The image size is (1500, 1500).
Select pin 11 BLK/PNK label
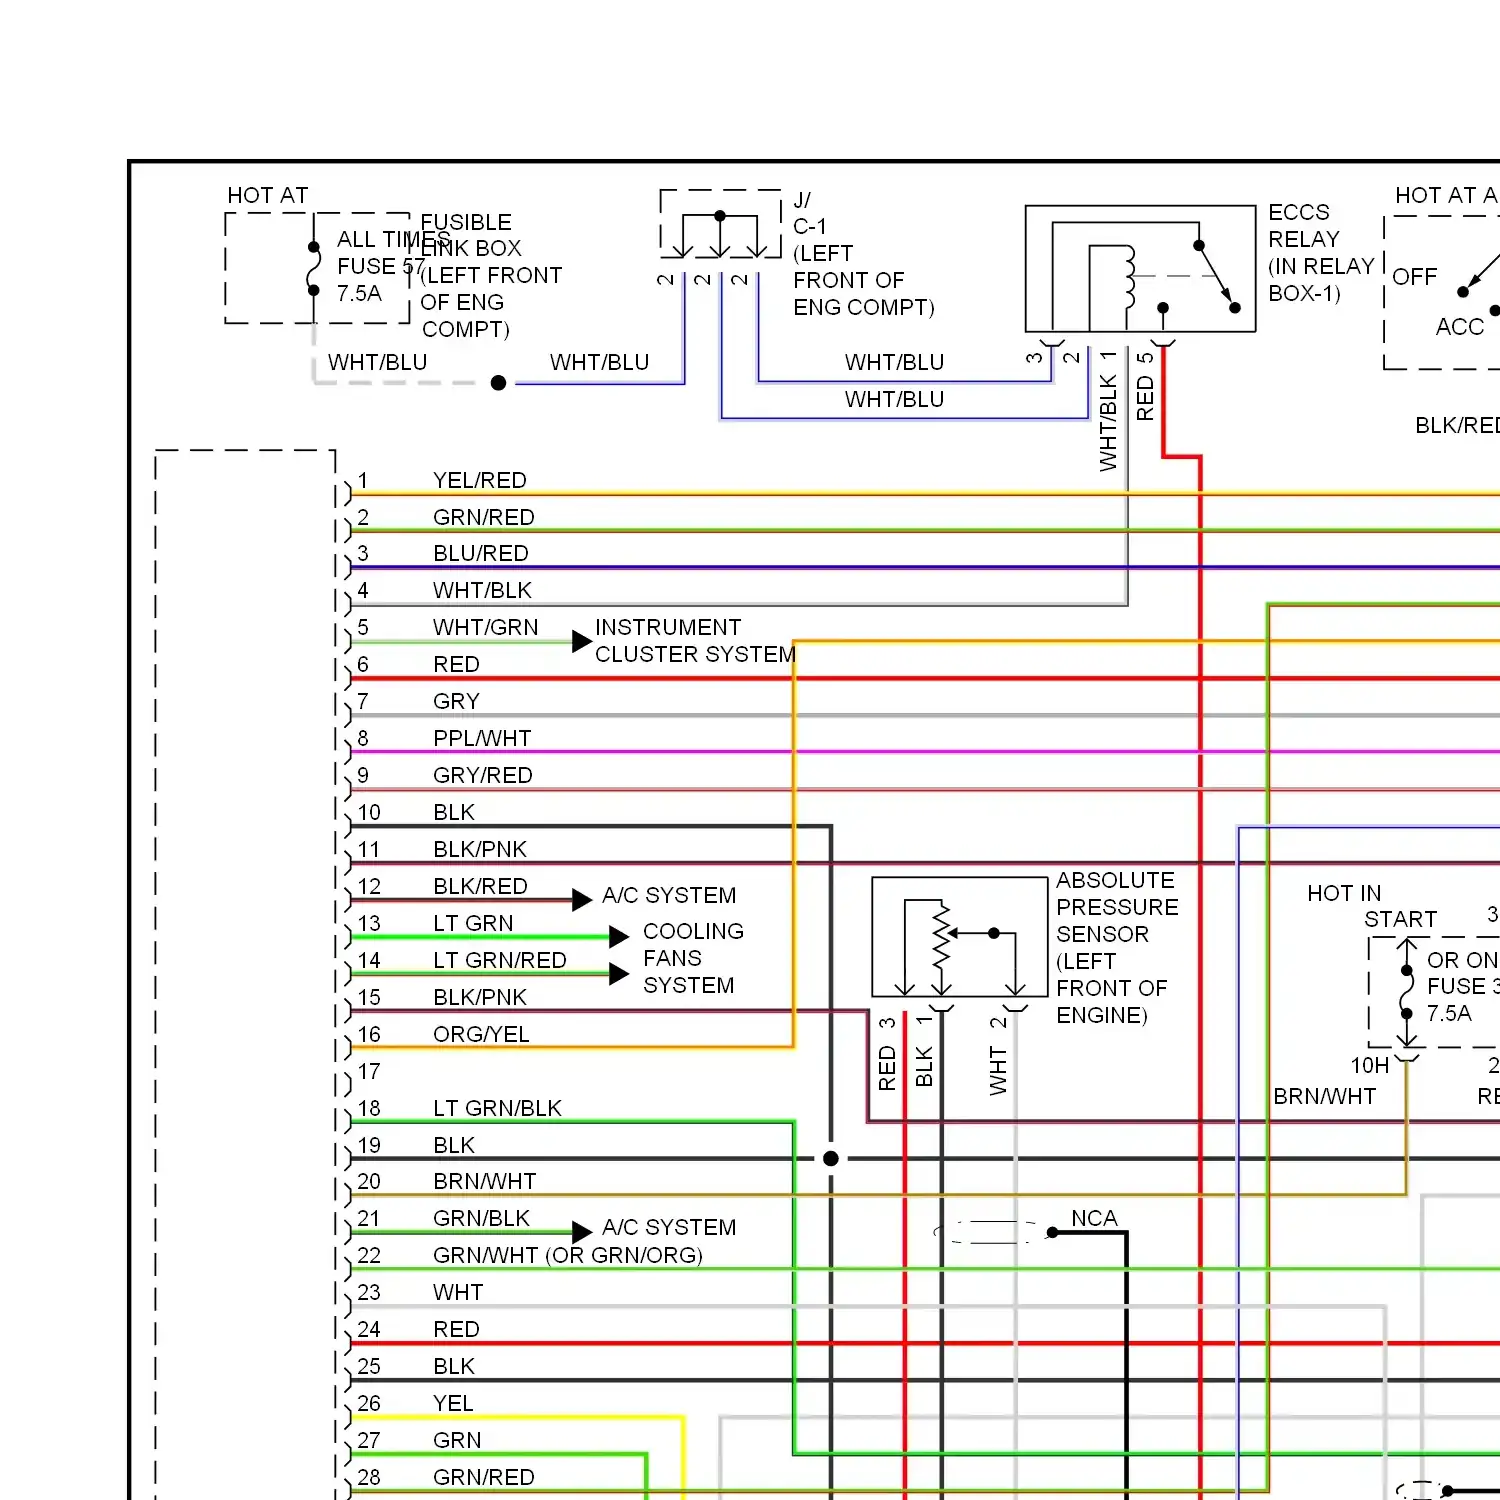[480, 849]
